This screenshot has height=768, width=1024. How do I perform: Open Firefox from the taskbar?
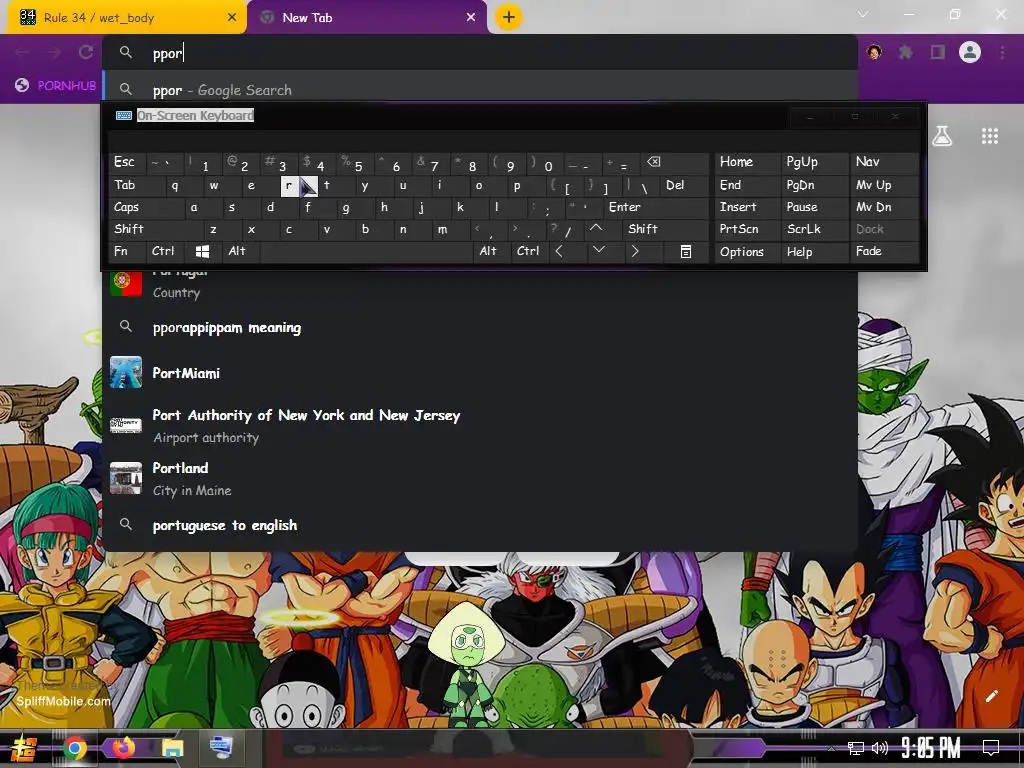(124, 748)
